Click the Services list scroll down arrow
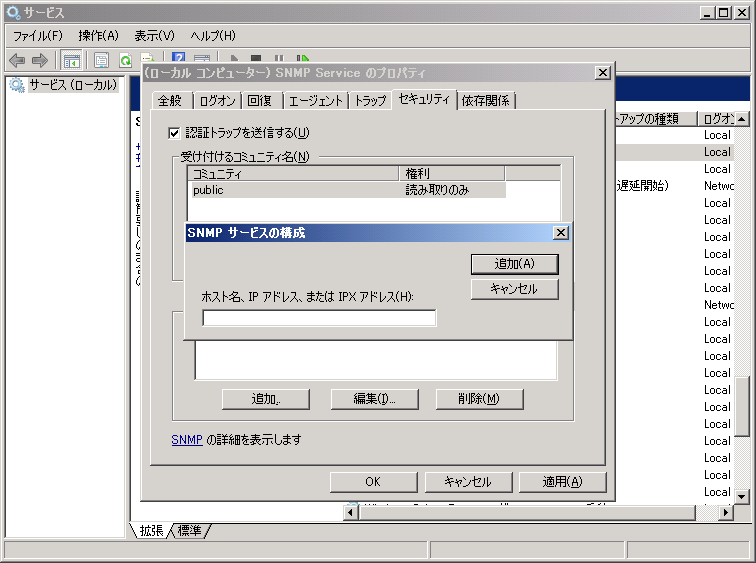 (742, 496)
